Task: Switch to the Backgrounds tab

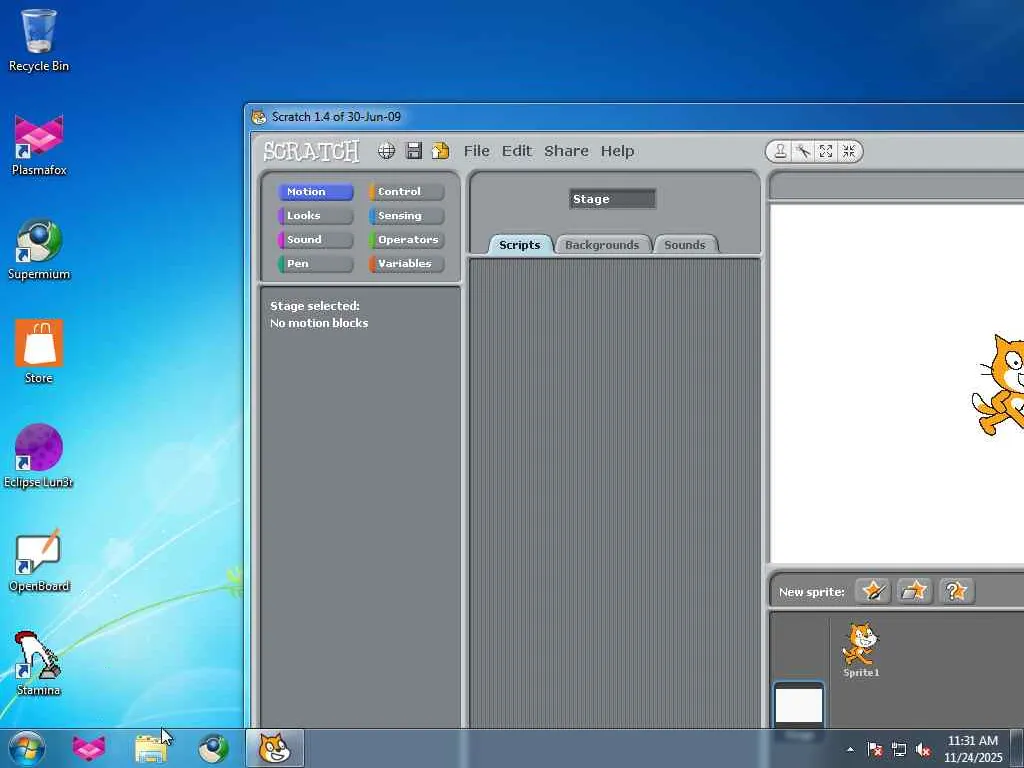Action: click(x=602, y=245)
